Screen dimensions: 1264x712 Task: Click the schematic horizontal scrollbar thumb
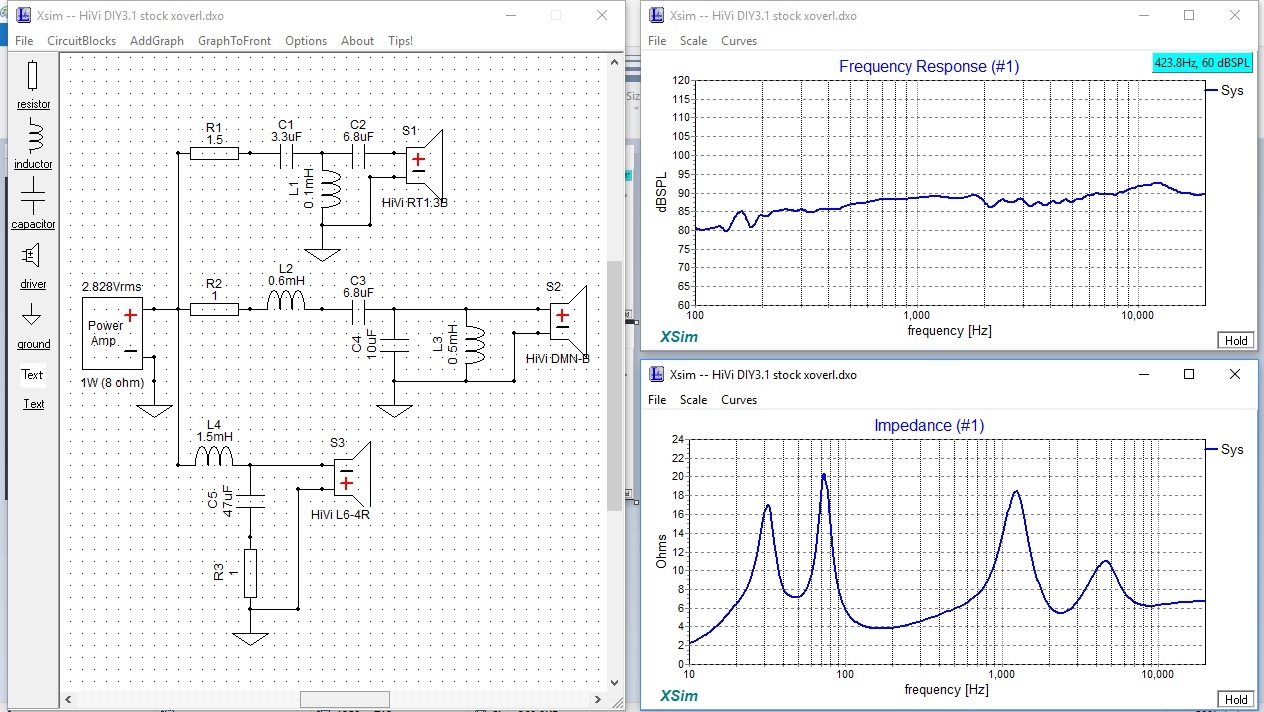pos(345,699)
